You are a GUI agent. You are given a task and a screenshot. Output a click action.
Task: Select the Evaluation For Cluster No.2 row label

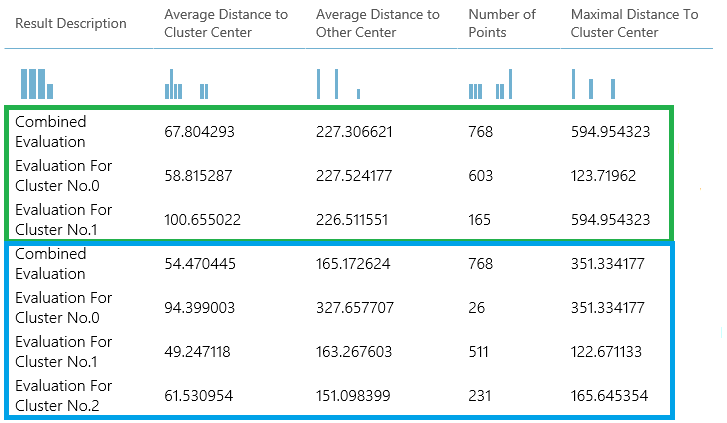pyautogui.click(x=64, y=396)
